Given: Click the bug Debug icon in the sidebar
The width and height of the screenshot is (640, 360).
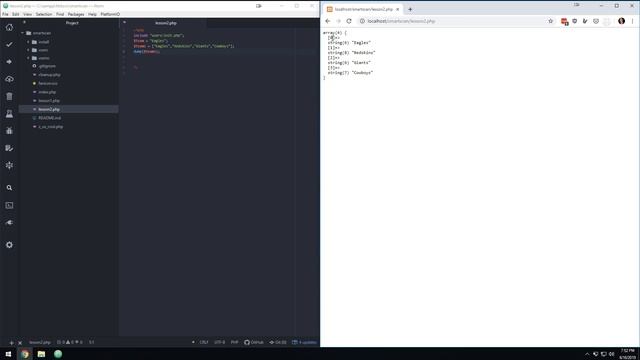Looking at the screenshot, I should coord(9,131).
